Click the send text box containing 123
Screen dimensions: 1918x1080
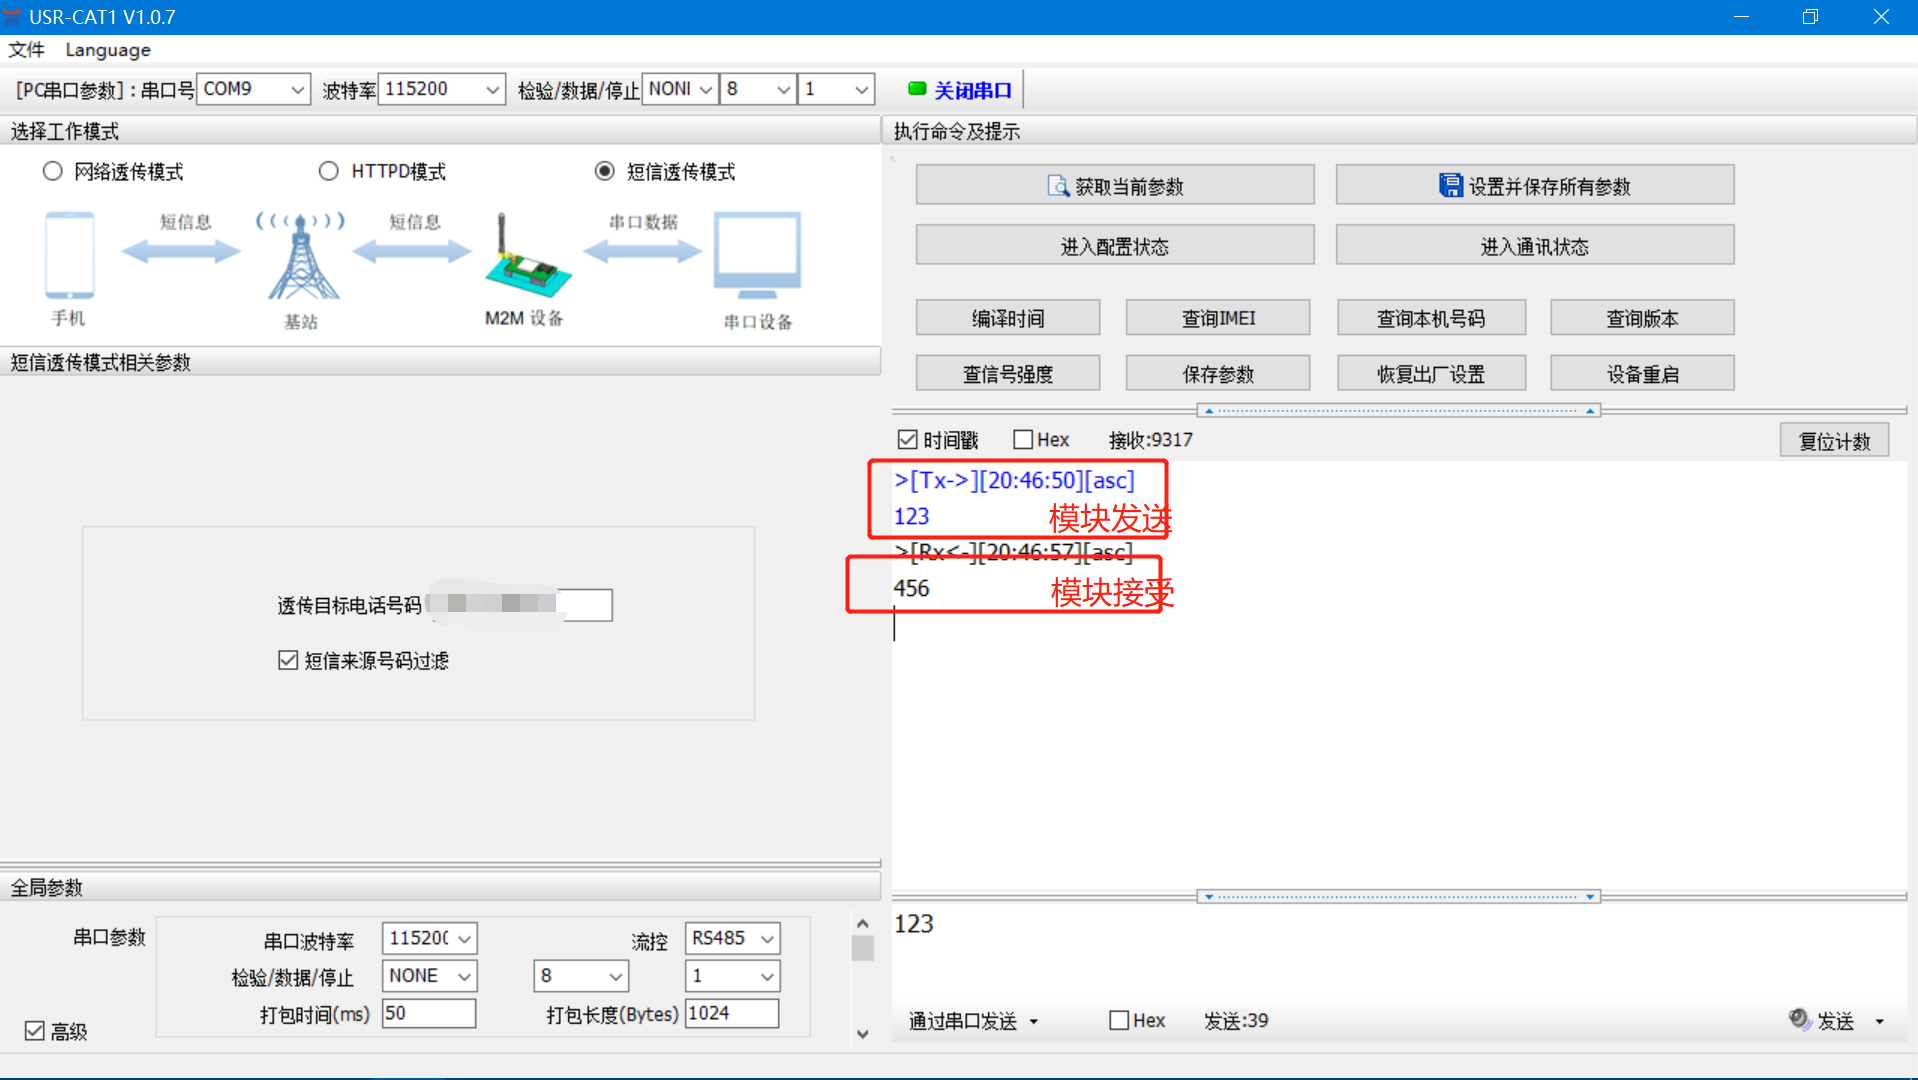[x=1399, y=950]
